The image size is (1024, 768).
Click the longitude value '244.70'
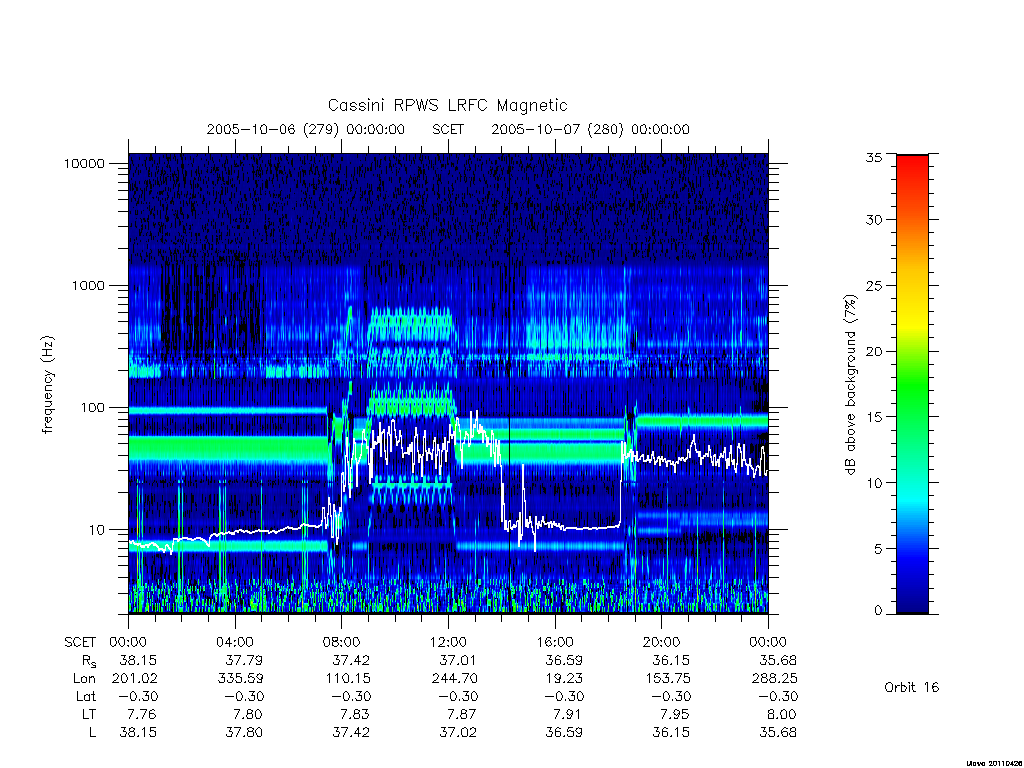(455, 679)
